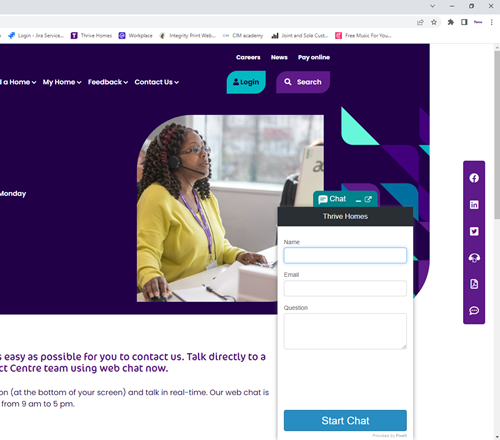The image size is (500, 440).
Task: Open the Twitter icon in sidebar
Action: click(x=474, y=231)
